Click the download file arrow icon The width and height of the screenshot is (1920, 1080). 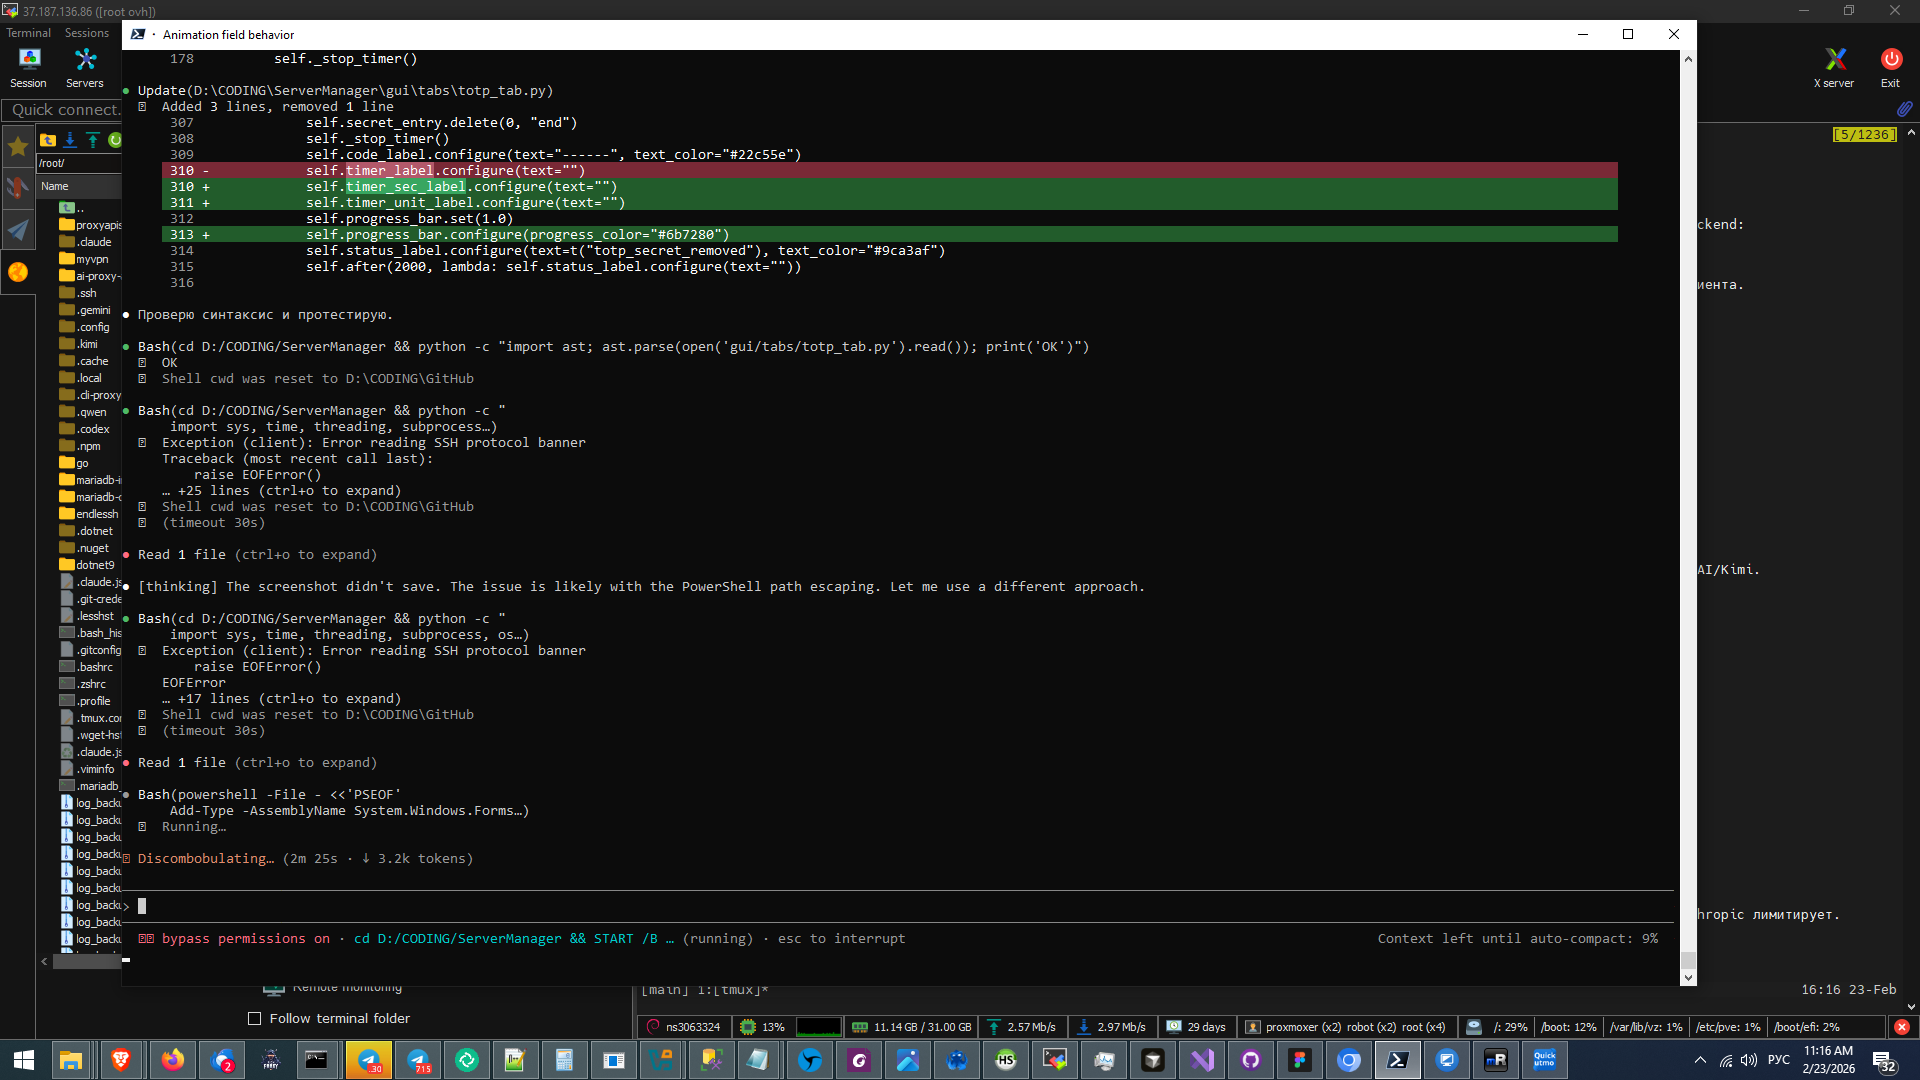click(x=70, y=140)
